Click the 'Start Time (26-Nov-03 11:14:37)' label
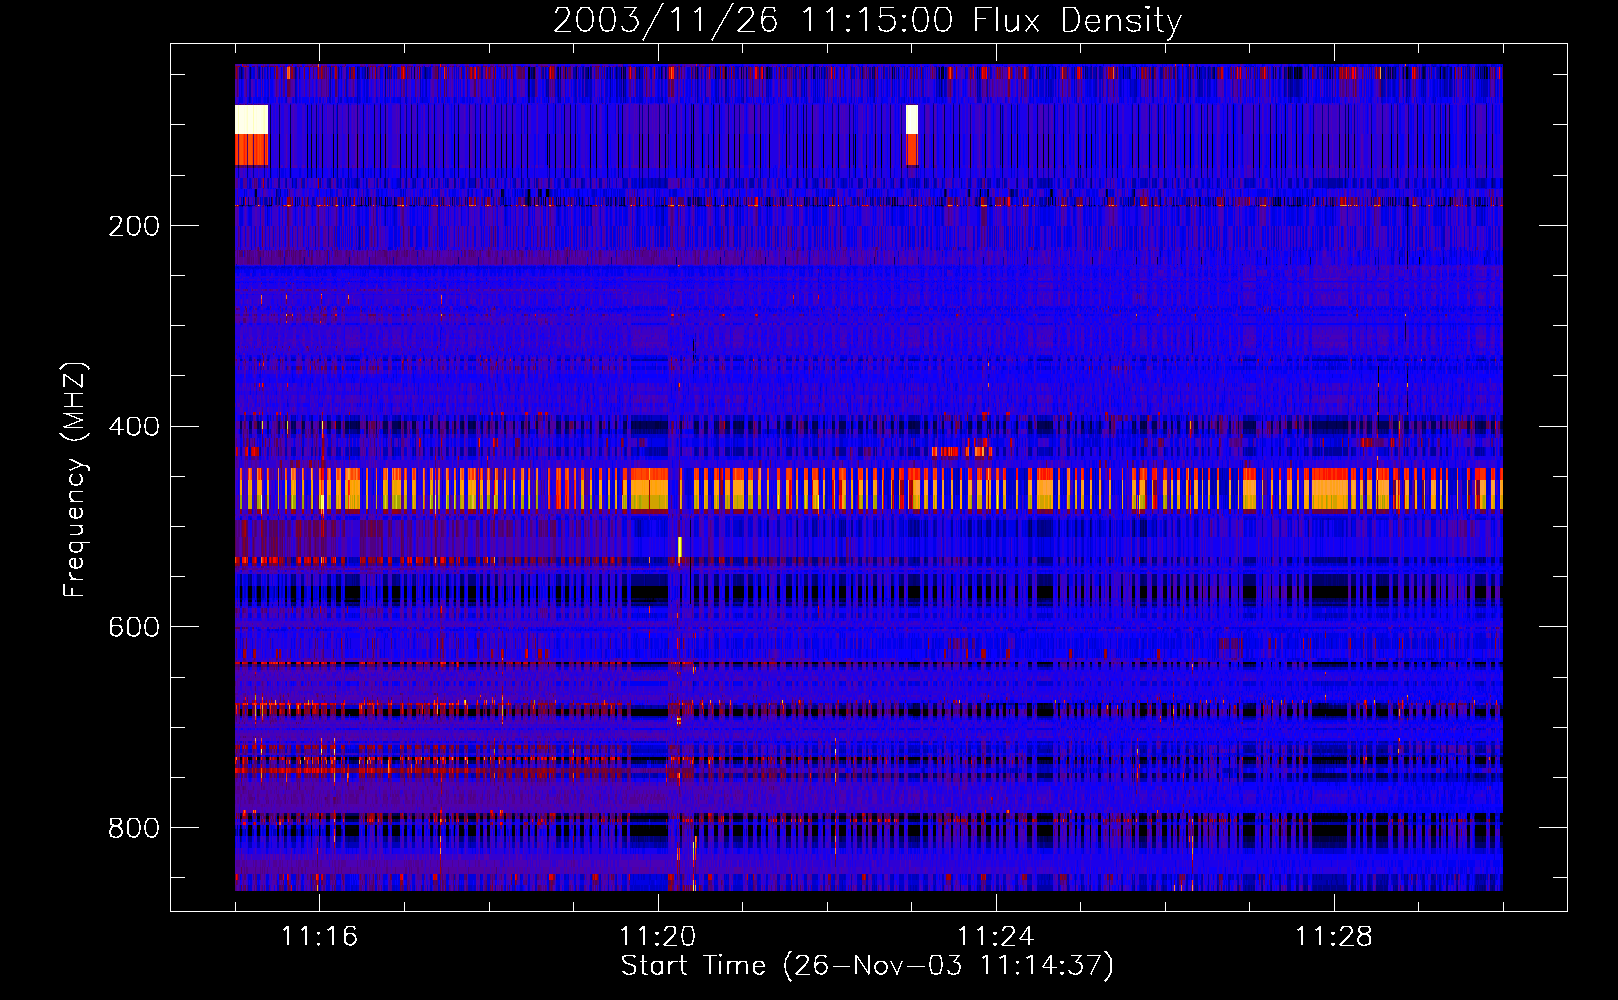 [867, 966]
